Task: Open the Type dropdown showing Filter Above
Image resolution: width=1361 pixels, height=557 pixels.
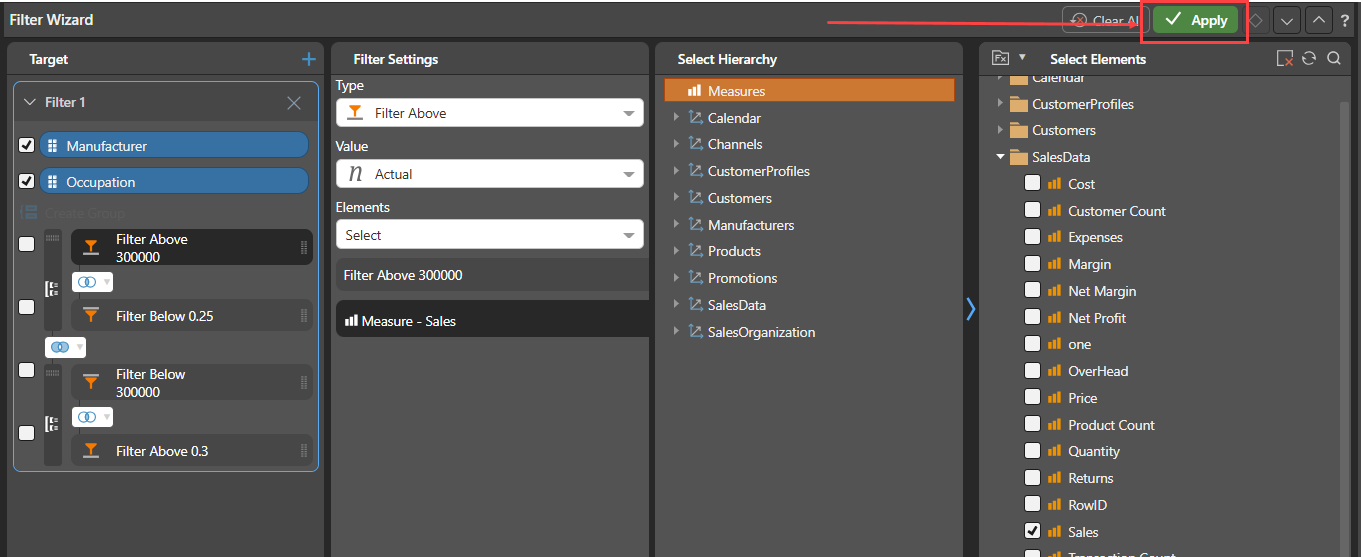Action: pyautogui.click(x=489, y=113)
